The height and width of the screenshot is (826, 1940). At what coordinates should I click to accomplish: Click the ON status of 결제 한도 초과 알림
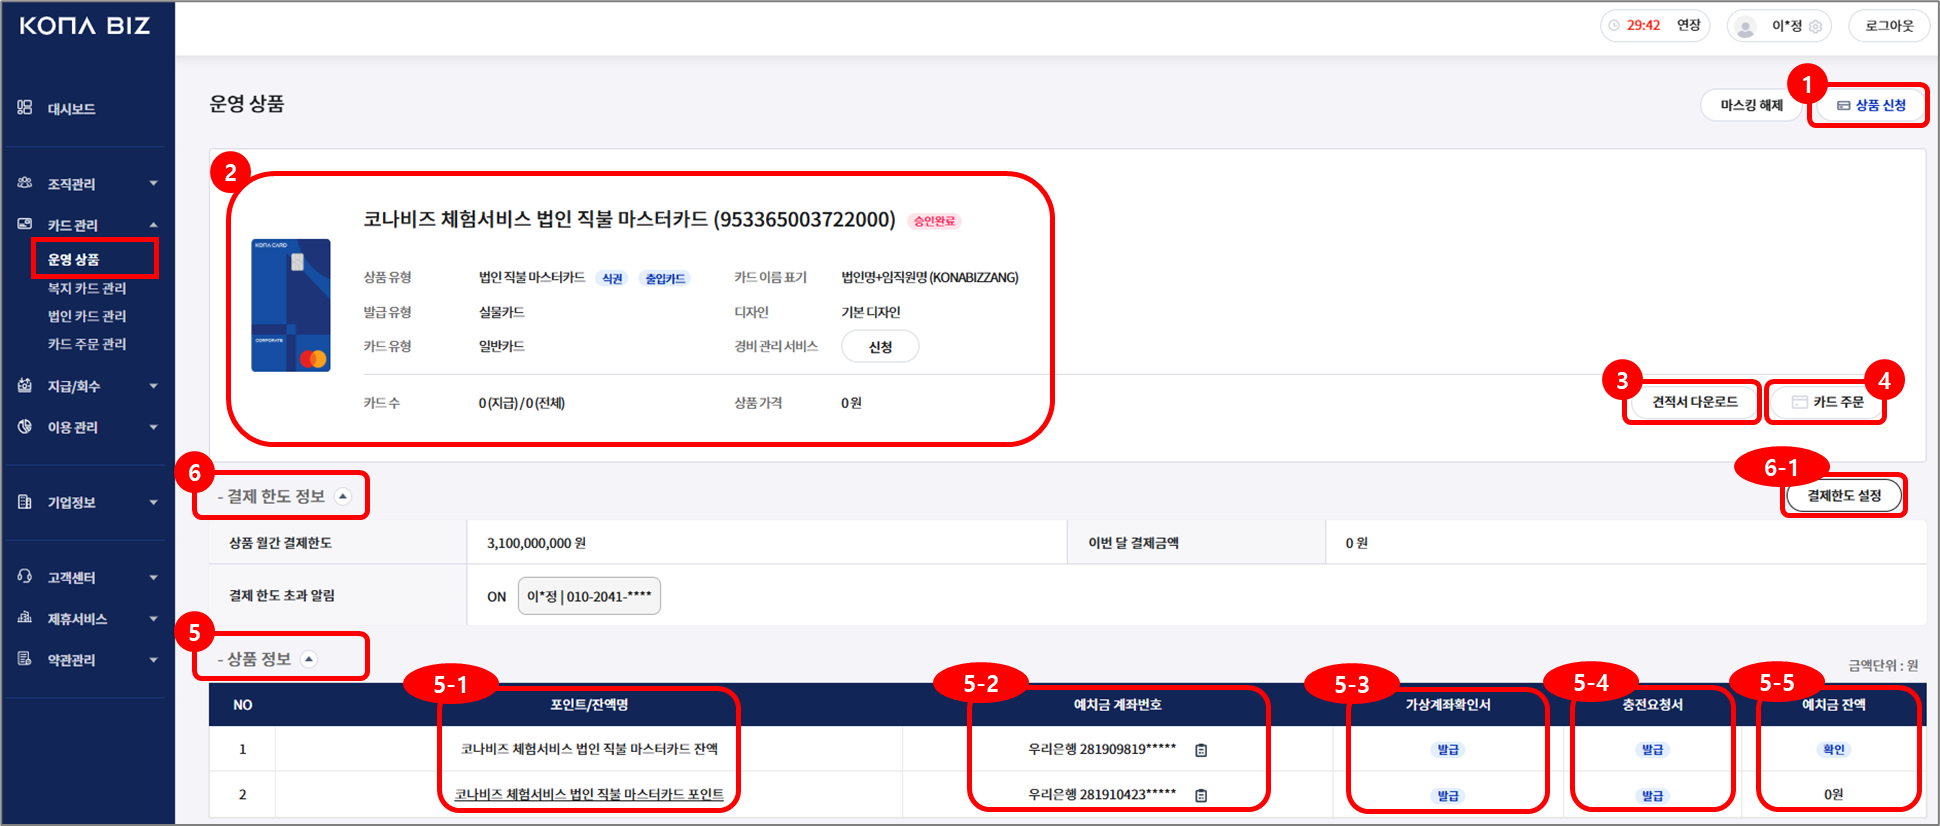(497, 597)
